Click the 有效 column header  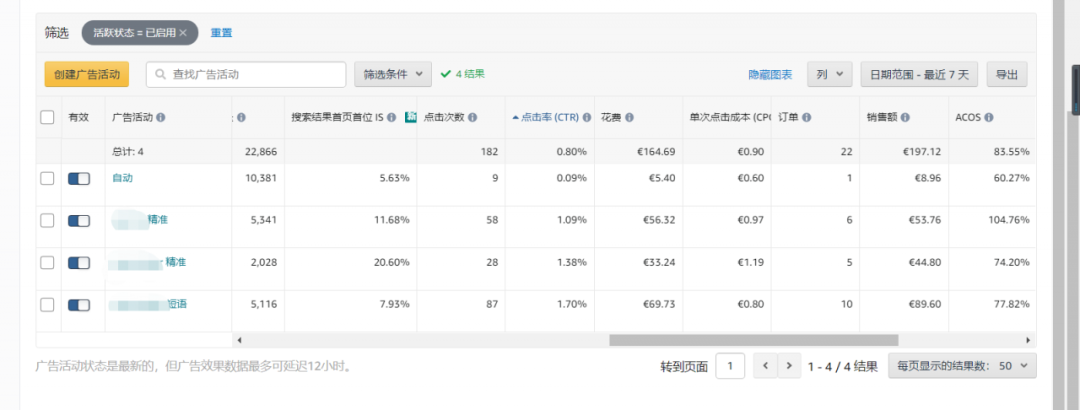coord(79,118)
